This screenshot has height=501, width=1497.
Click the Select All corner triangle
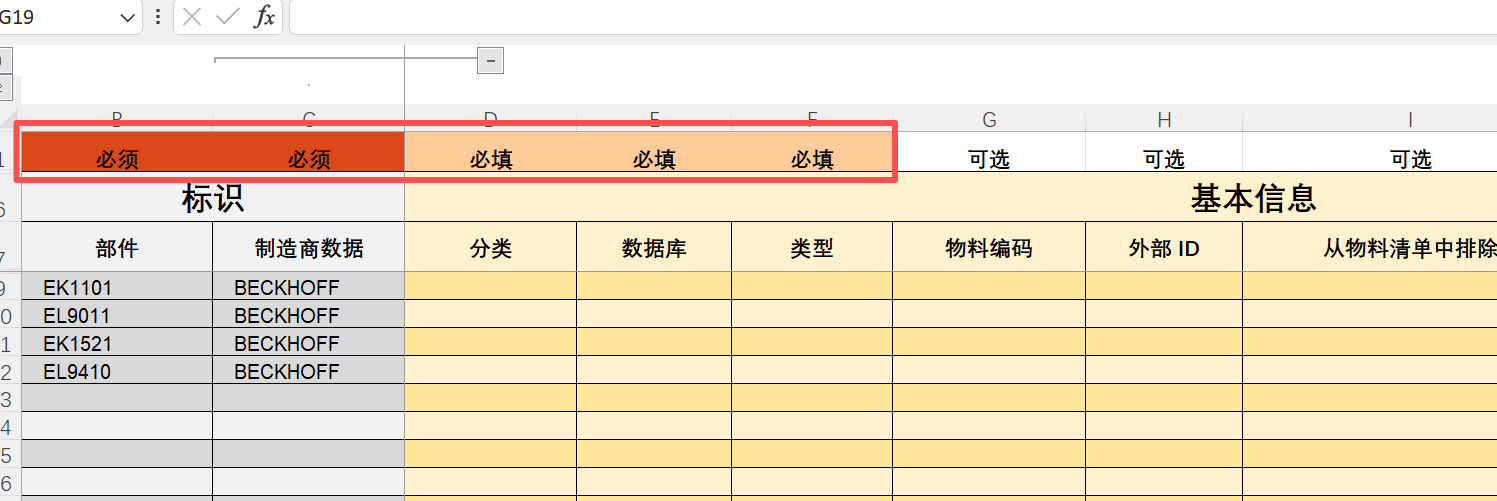tap(8, 118)
